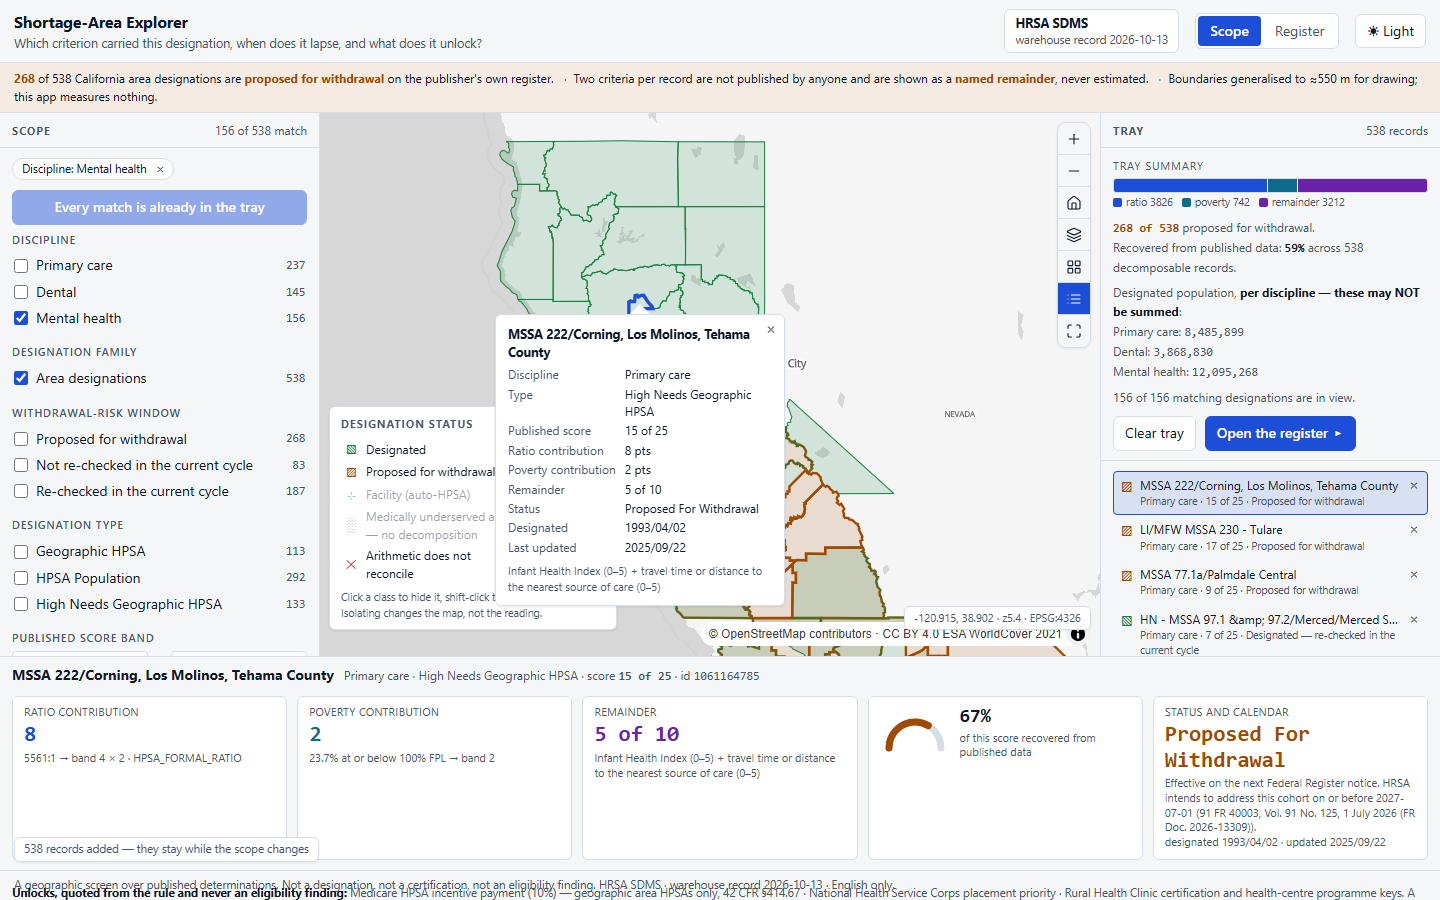Toggle Arithmetic does not reconcile legend class
The image size is (1440, 900).
pyautogui.click(x=418, y=565)
